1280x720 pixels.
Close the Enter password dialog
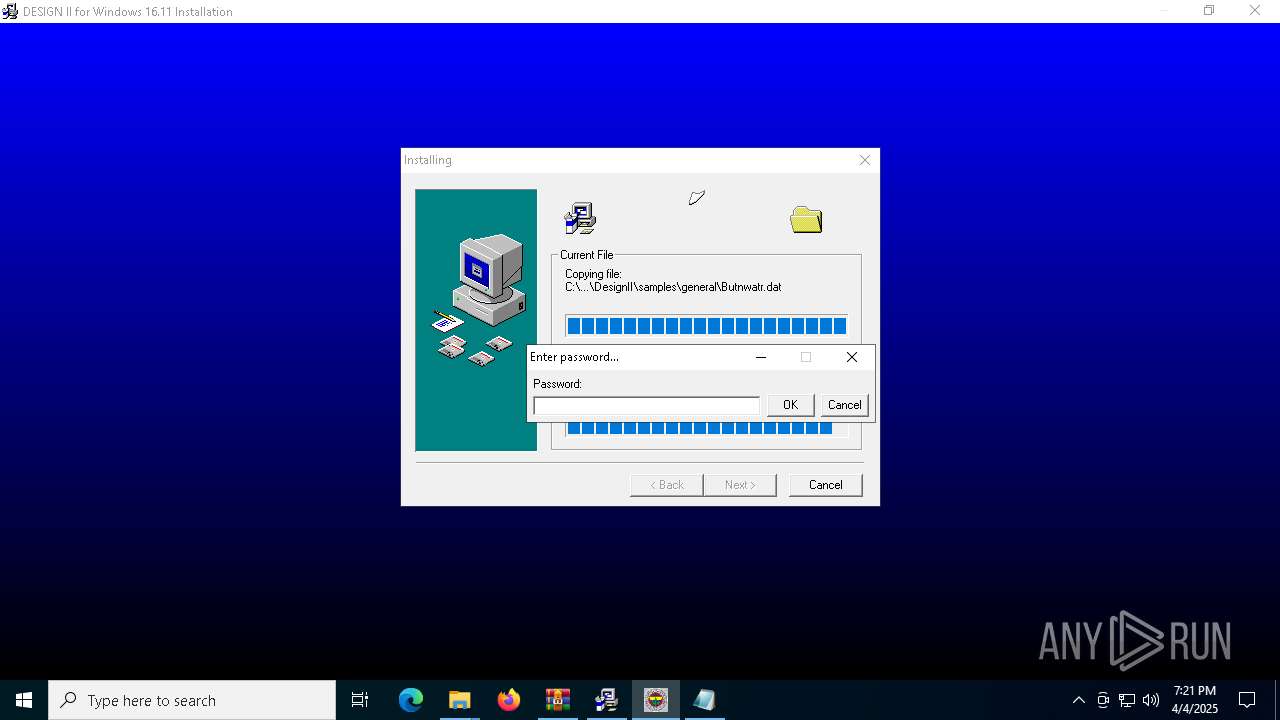click(x=852, y=357)
